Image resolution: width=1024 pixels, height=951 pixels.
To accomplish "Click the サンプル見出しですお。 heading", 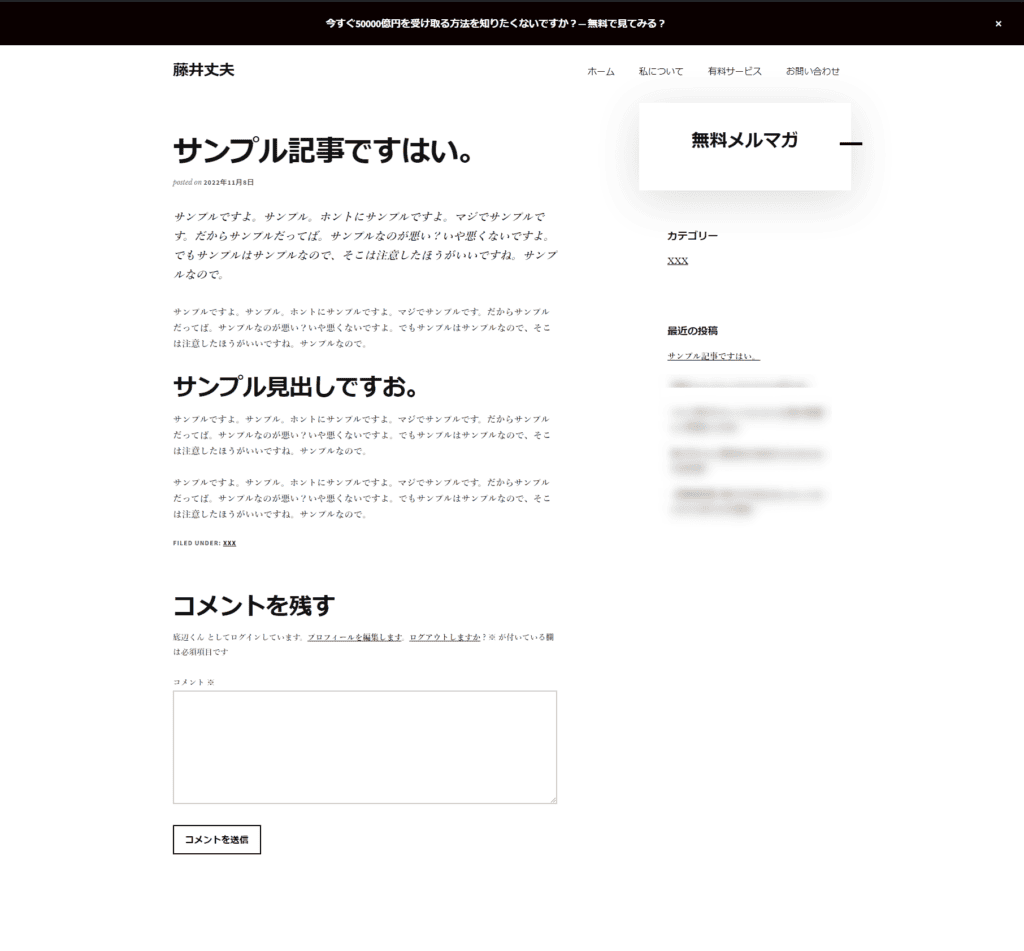I will click(295, 387).
